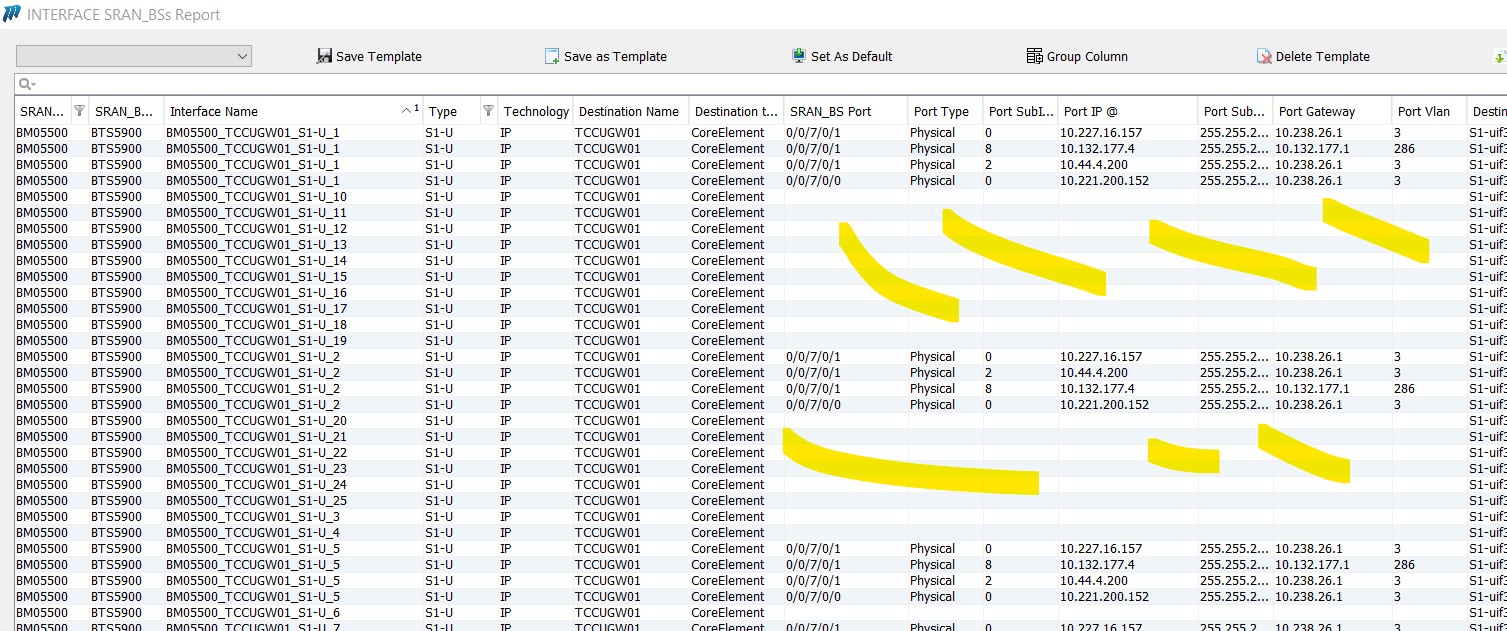Image resolution: width=1507 pixels, height=631 pixels.
Task: Toggle sort arrow on Interface Name column
Action: pos(407,111)
